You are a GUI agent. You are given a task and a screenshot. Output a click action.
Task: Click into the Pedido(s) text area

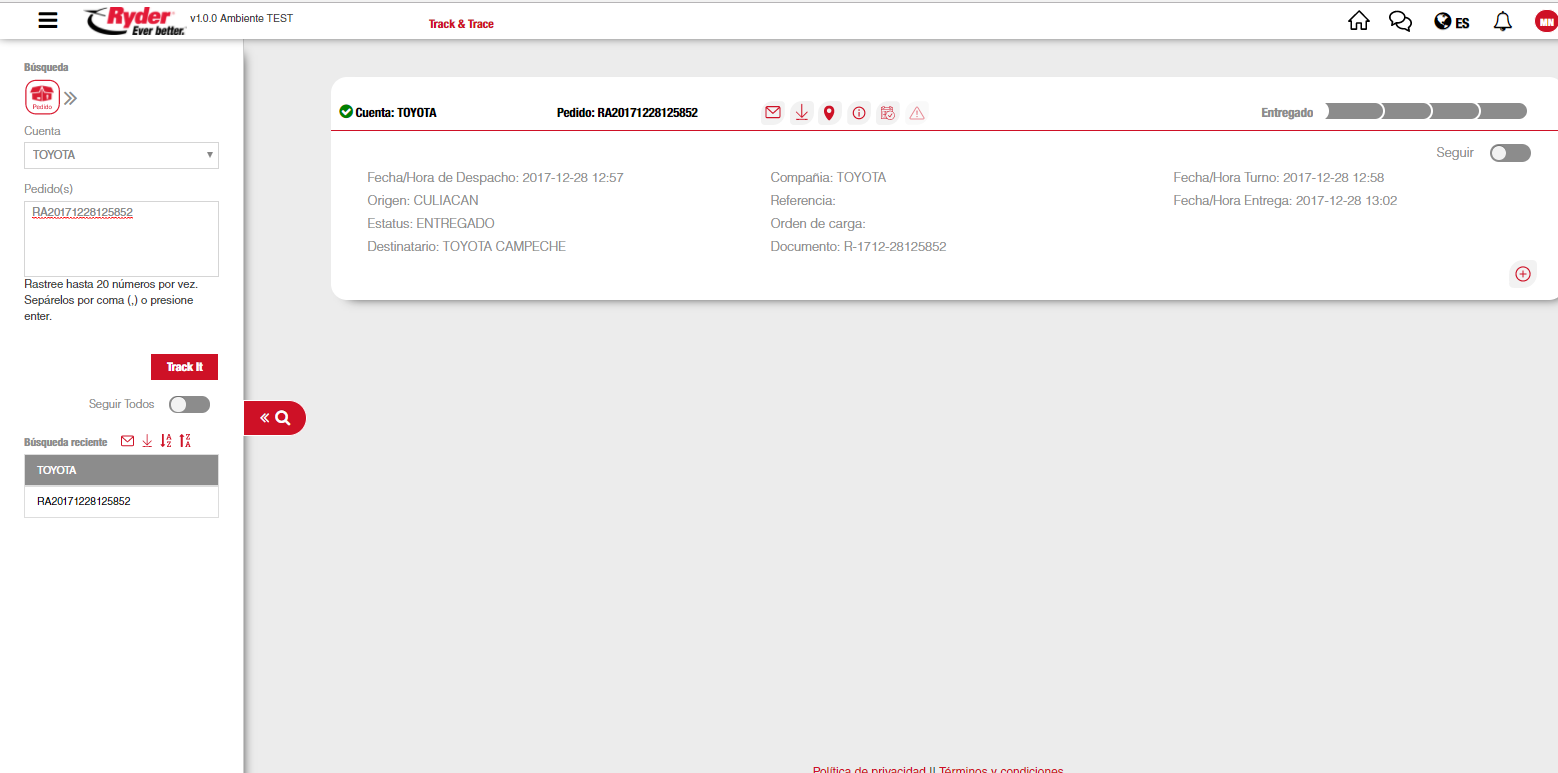pos(121,240)
